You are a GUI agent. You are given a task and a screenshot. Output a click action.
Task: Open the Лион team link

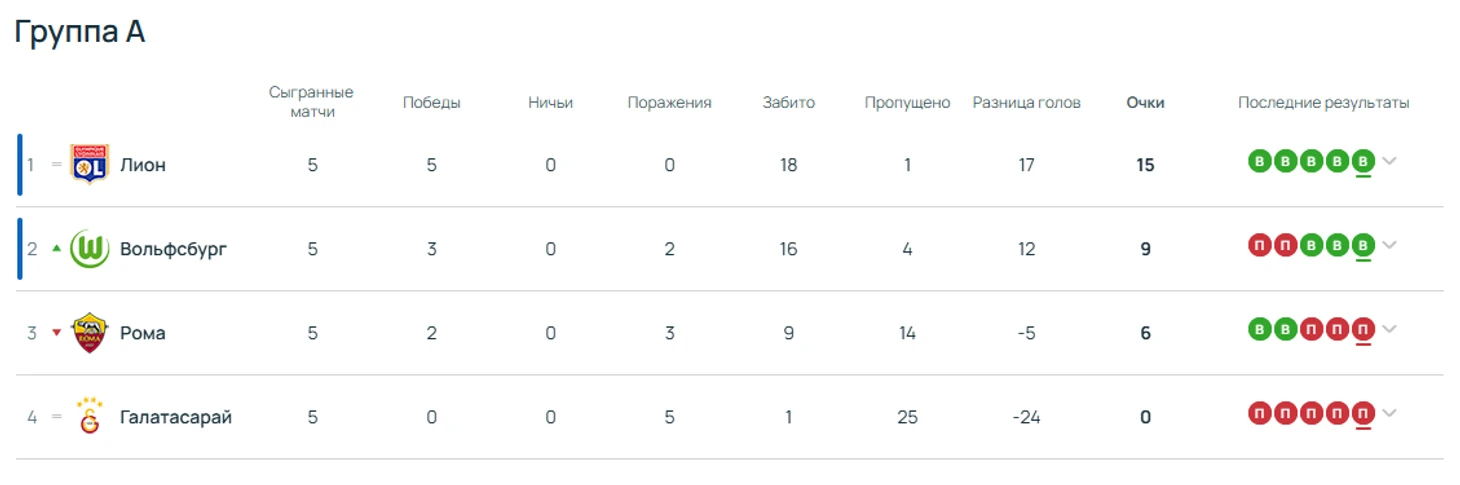143,165
